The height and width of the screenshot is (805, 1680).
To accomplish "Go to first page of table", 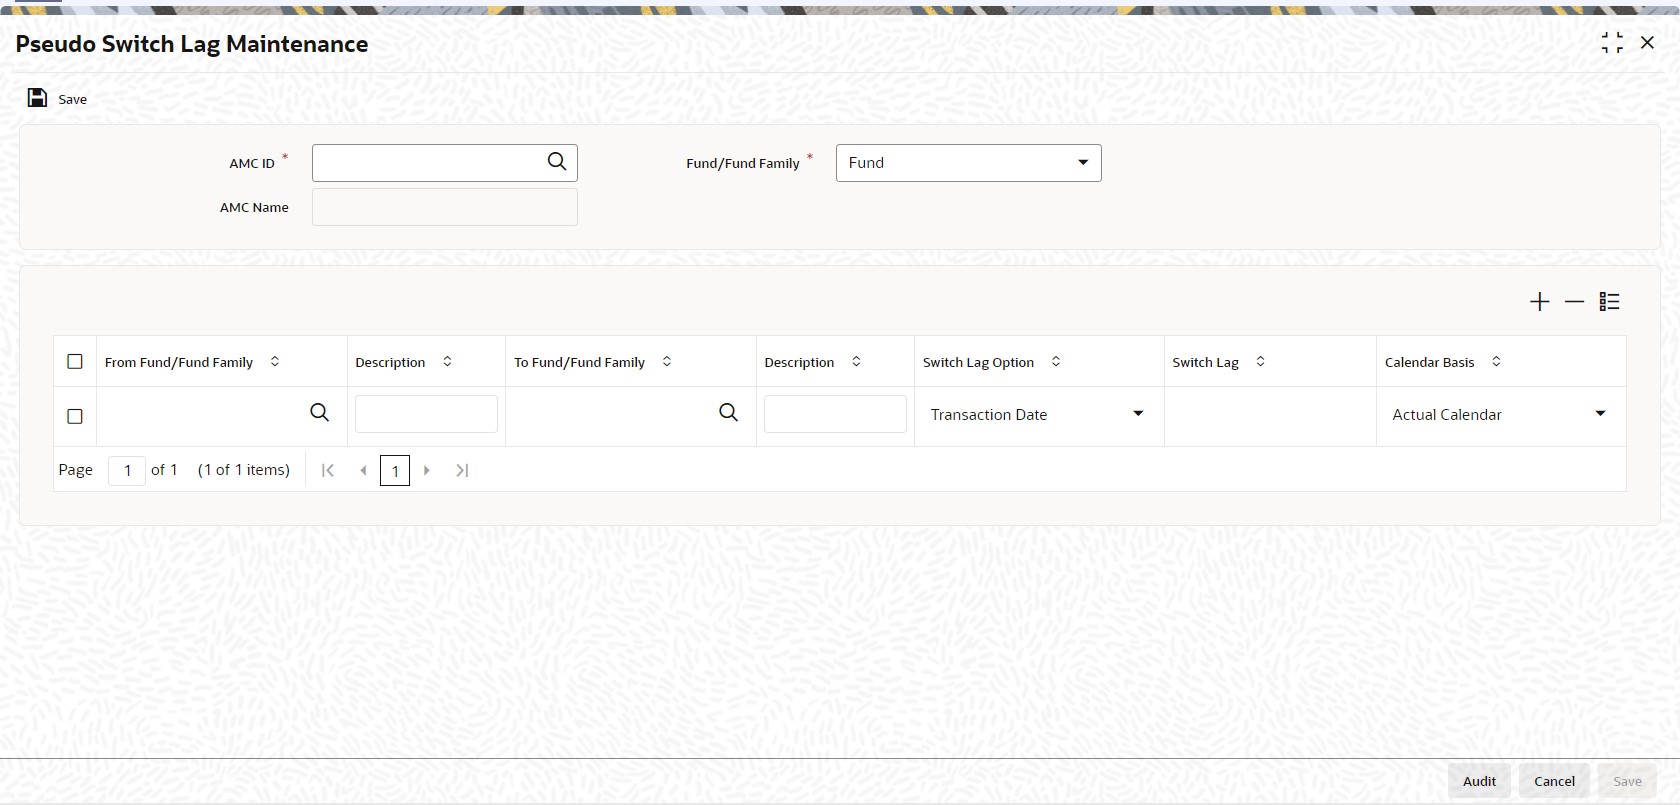I will pos(328,470).
